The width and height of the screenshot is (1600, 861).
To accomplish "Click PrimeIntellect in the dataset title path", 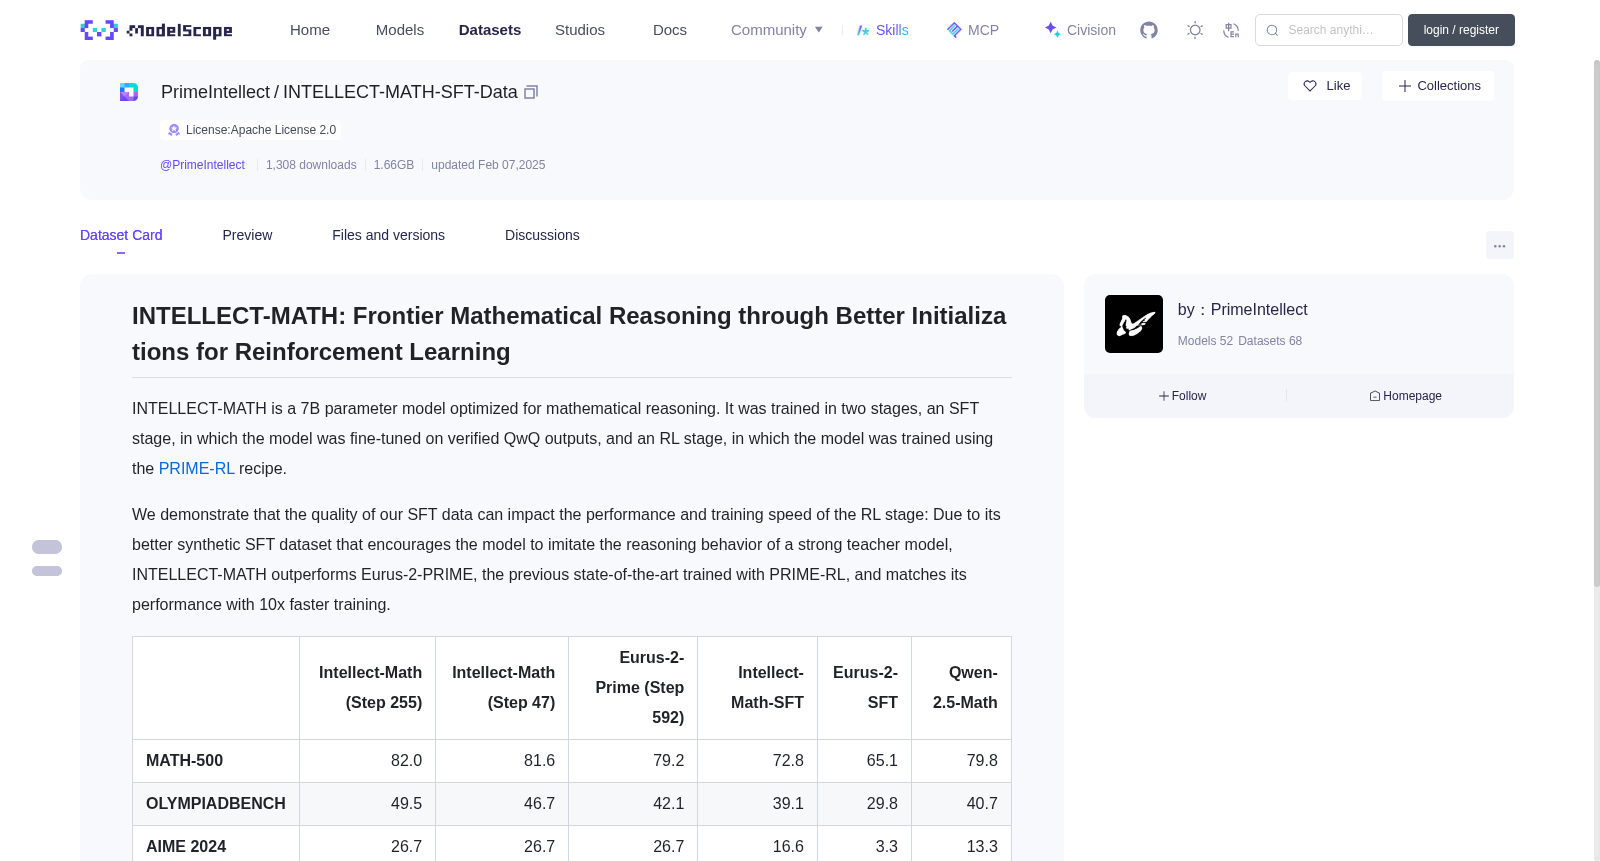I will 215,92.
